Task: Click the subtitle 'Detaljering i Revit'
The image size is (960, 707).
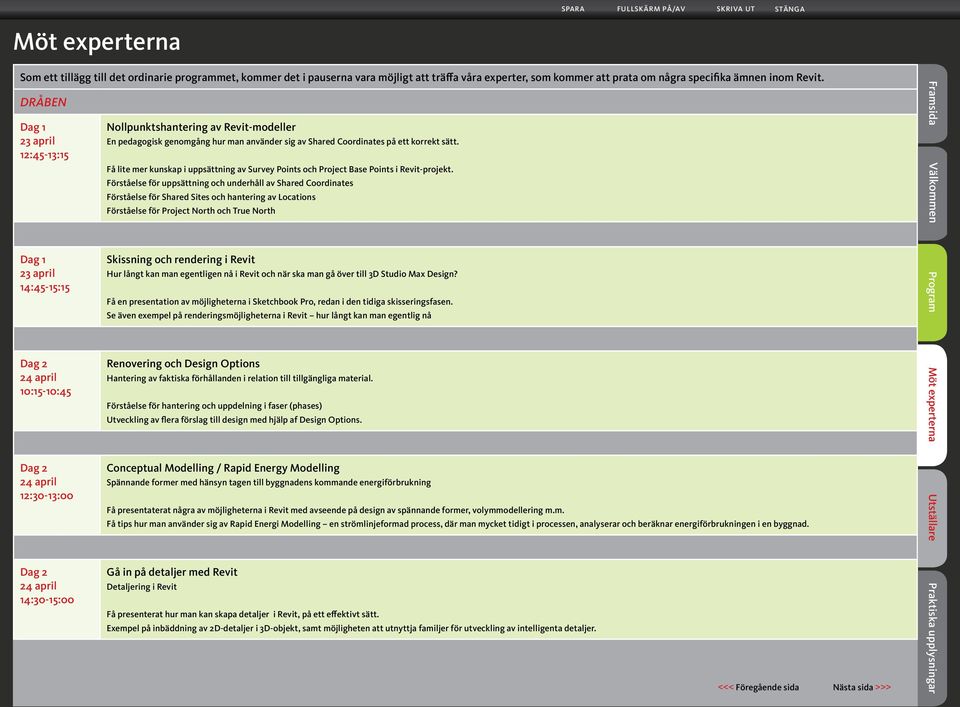Action: click(141, 587)
